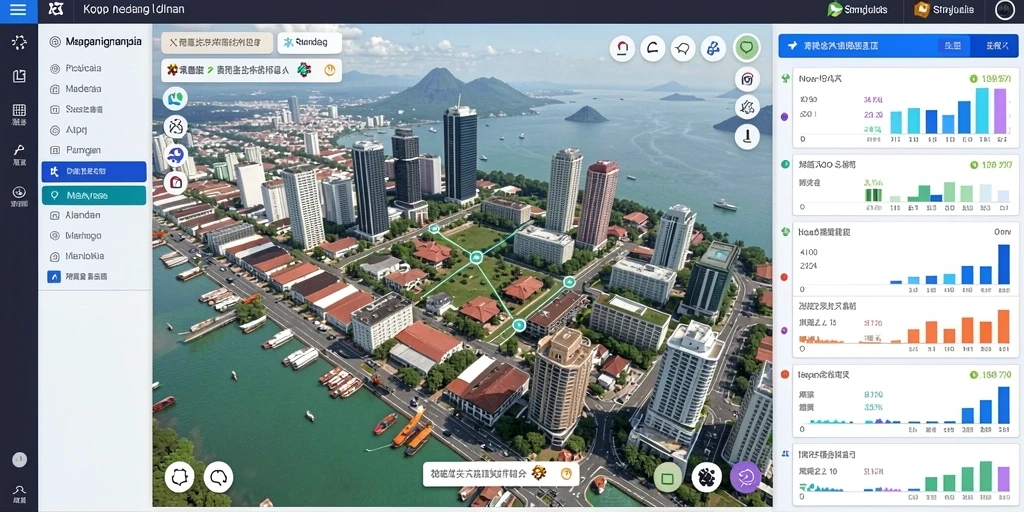This screenshot has width=1024, height=512.
Task: Click the grid icon in dark sidebar
Action: click(19, 110)
